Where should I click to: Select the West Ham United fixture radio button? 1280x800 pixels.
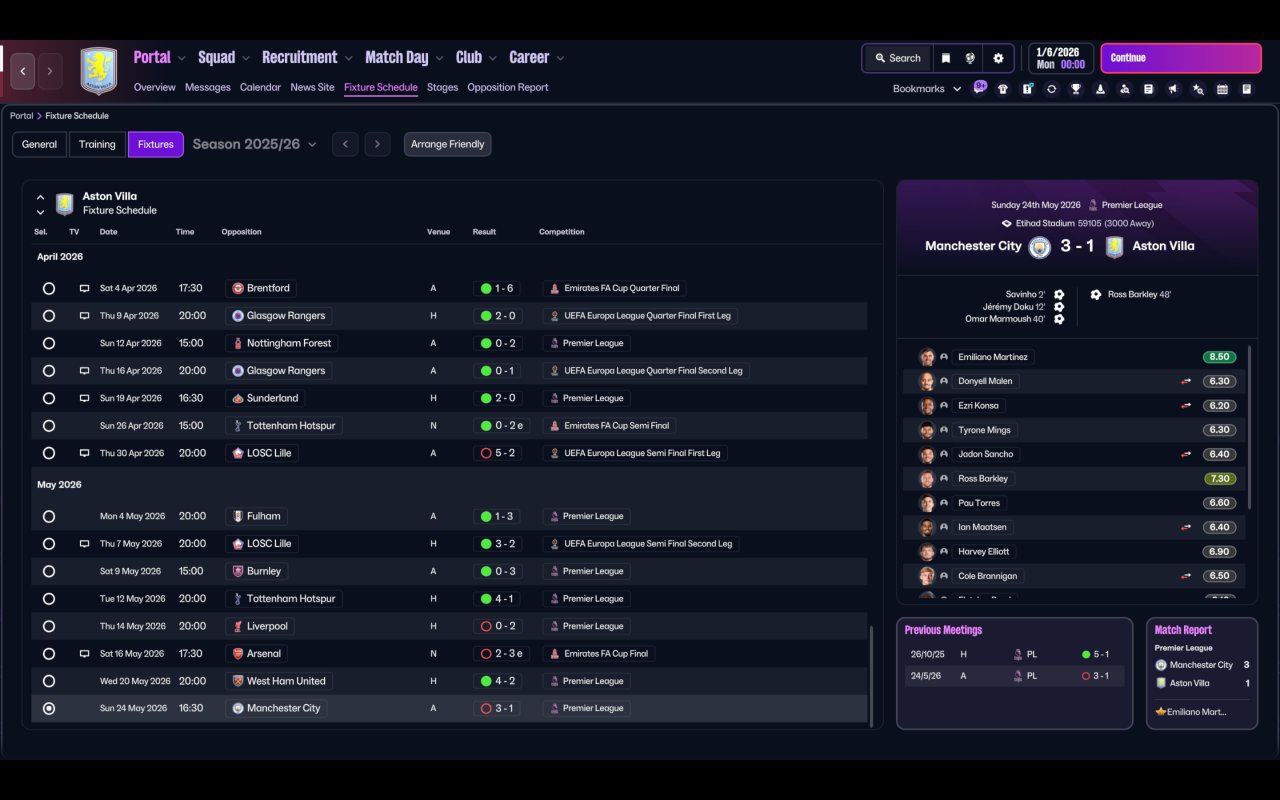click(x=49, y=681)
